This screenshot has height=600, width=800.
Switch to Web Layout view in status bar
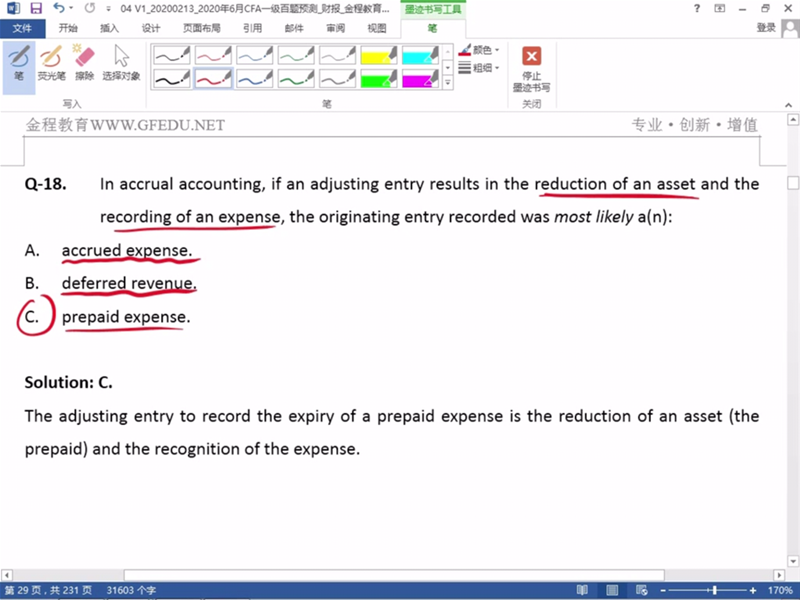(x=641, y=590)
